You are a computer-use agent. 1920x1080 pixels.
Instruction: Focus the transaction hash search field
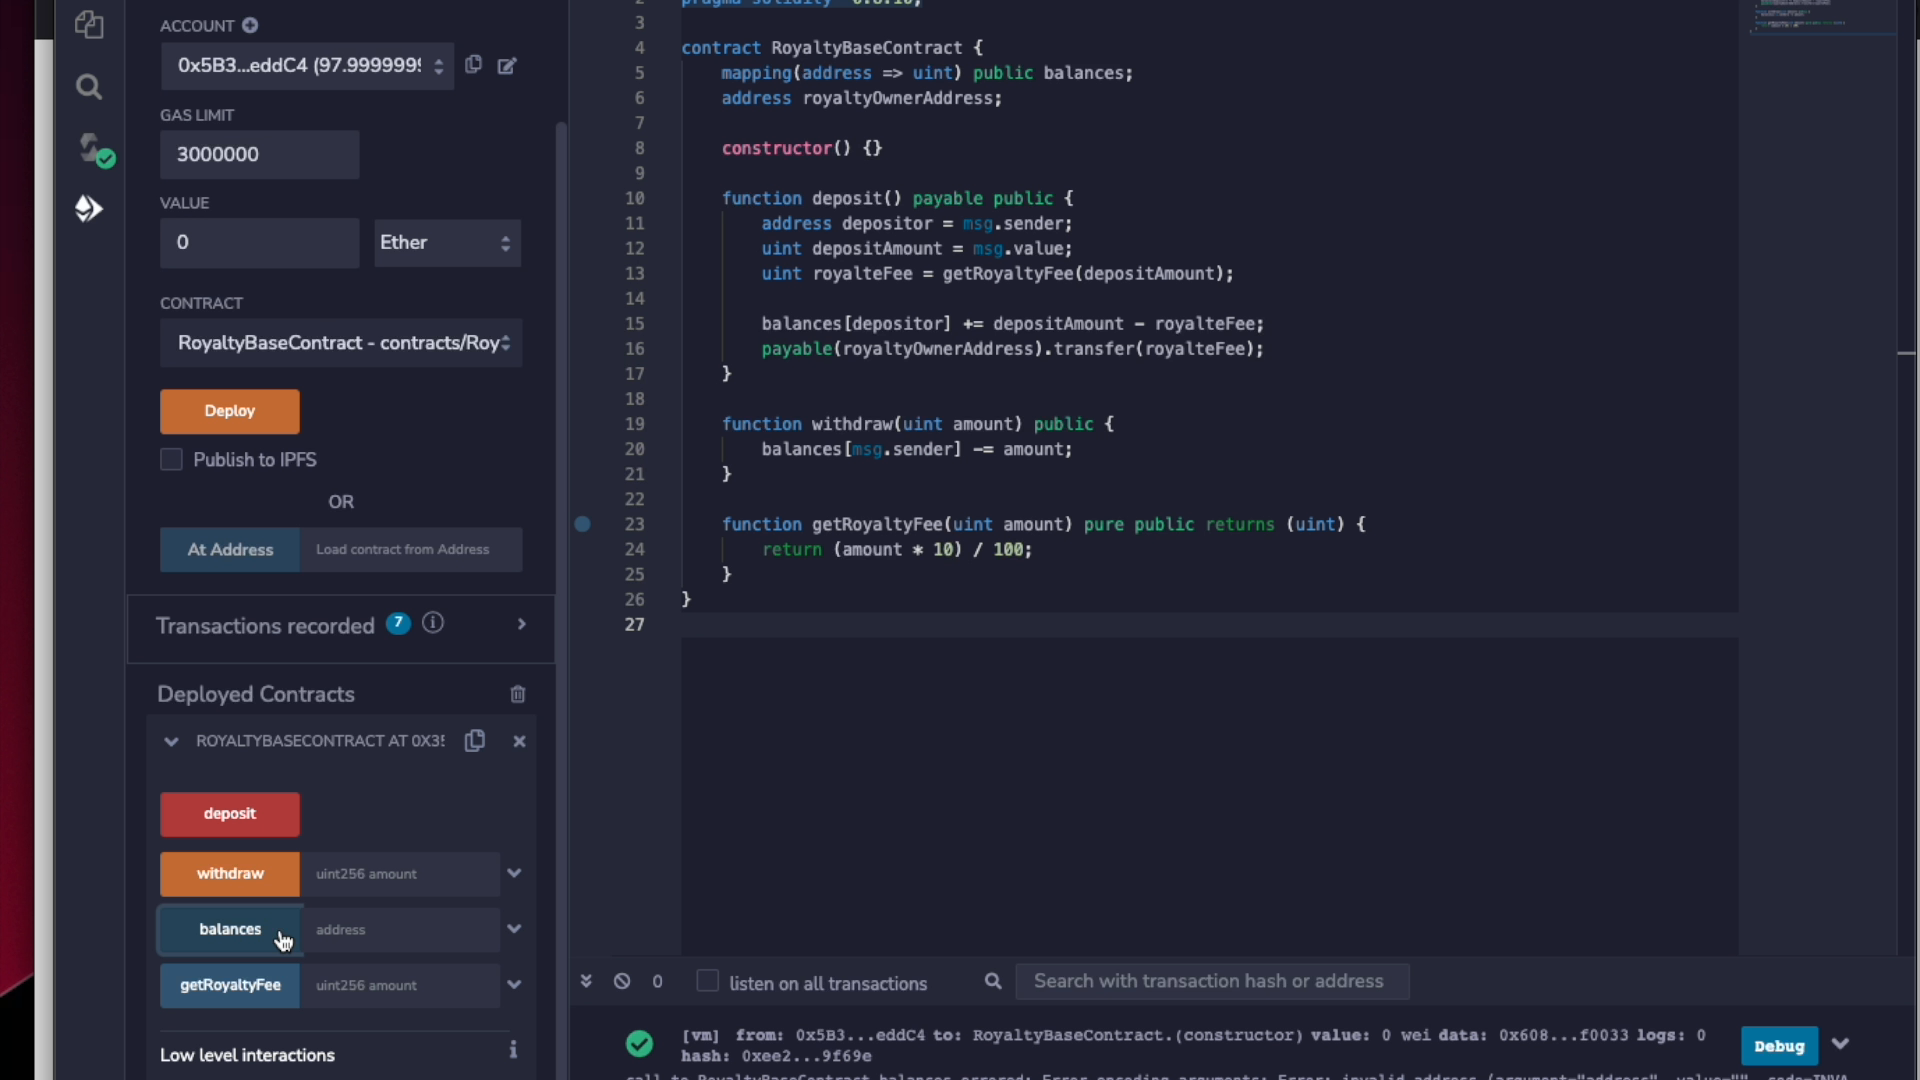[x=1212, y=982]
